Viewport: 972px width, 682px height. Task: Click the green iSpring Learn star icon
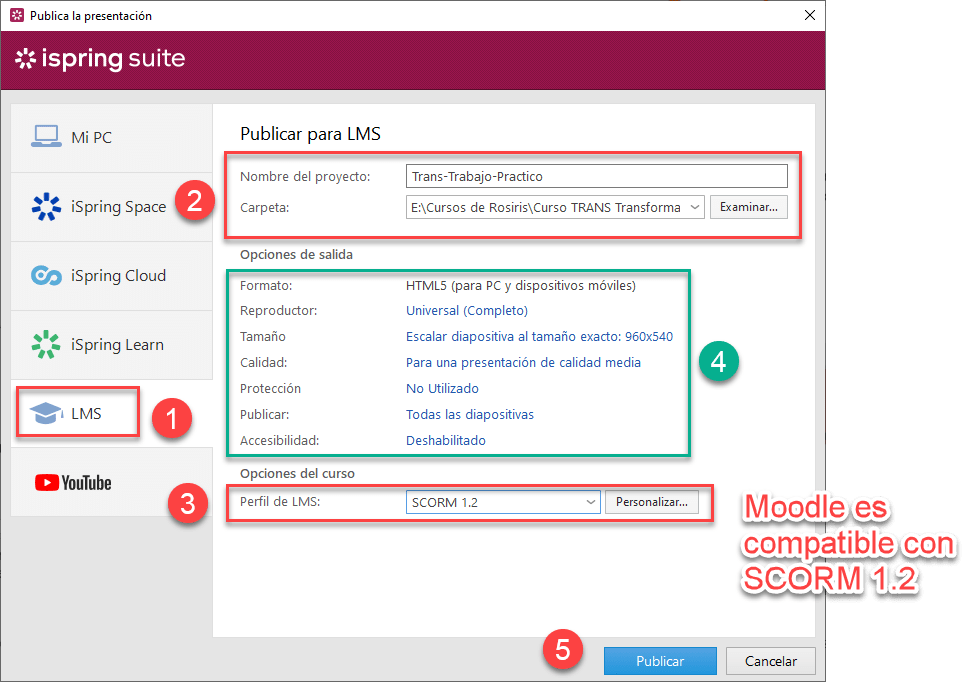pyautogui.click(x=46, y=345)
